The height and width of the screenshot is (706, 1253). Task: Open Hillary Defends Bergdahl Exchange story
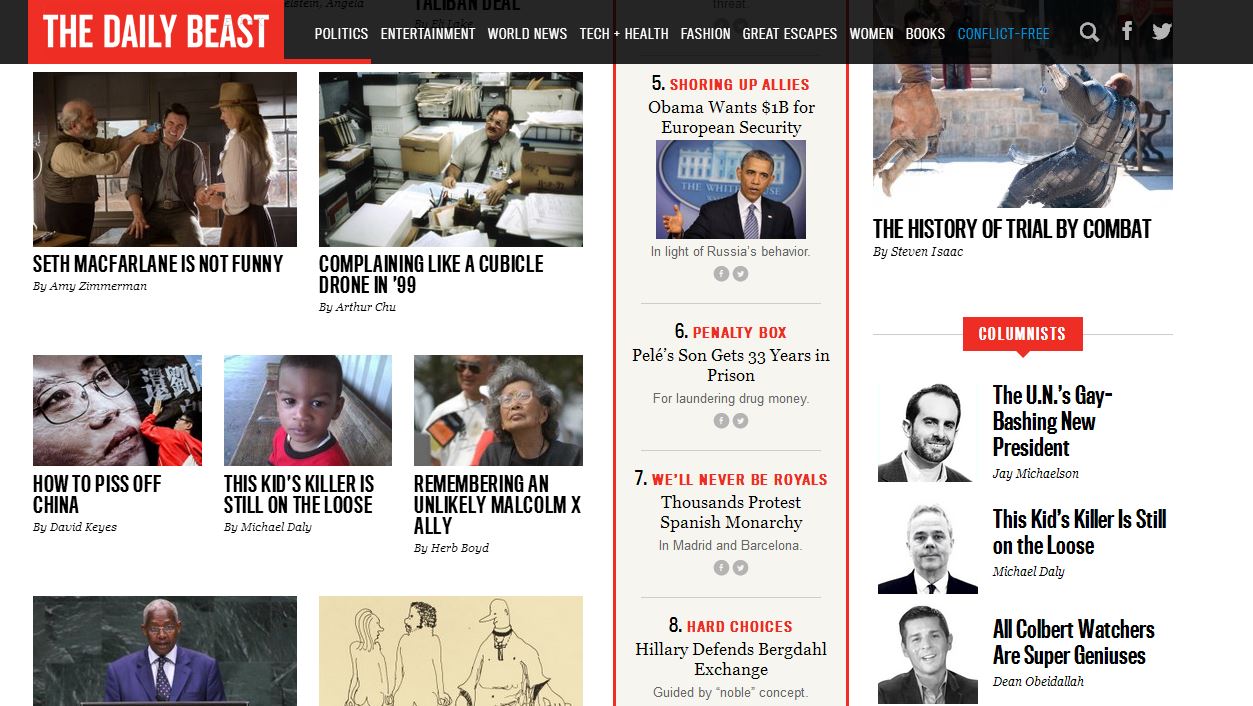[731, 659]
